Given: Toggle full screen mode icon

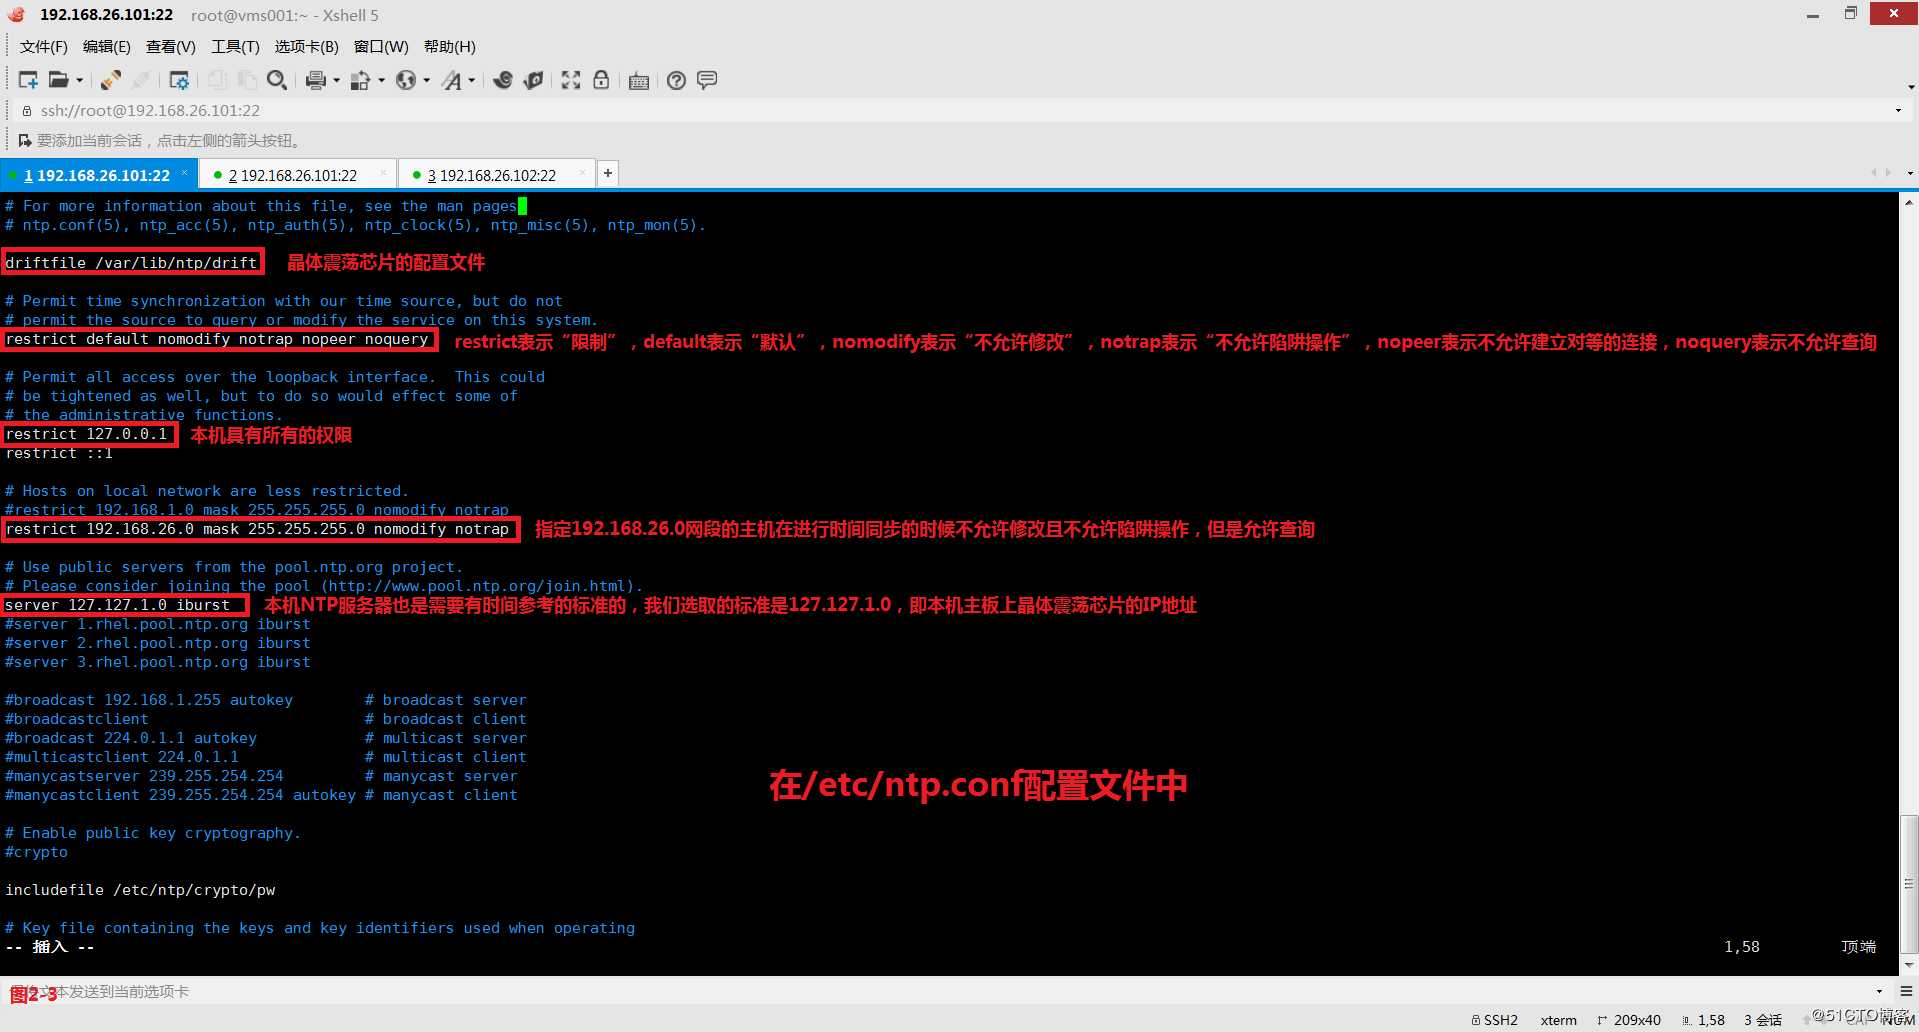Looking at the screenshot, I should click(571, 80).
